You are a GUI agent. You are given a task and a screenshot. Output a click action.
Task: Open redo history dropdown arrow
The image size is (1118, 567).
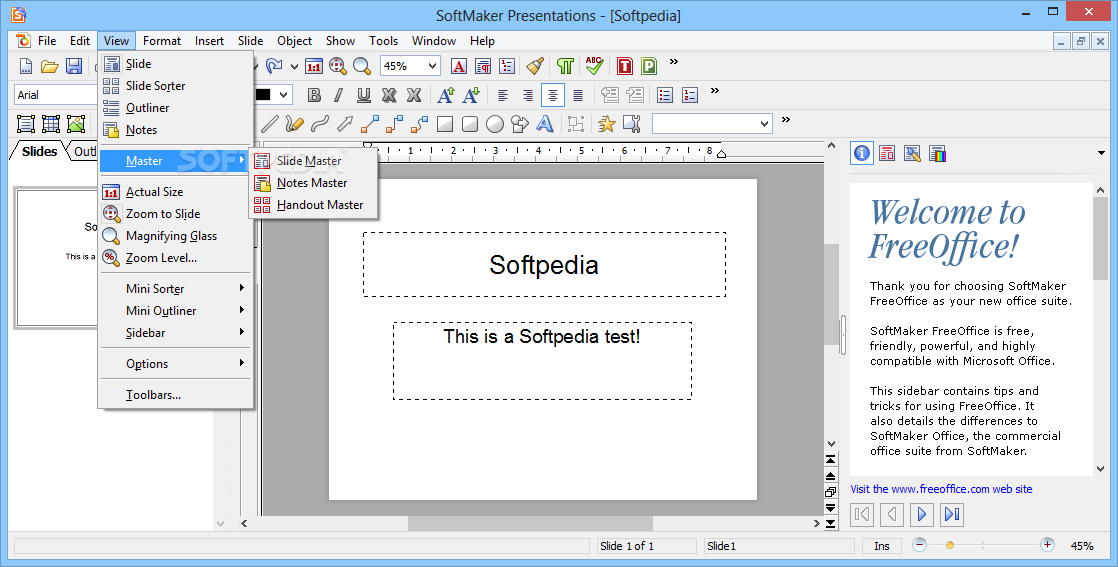click(294, 66)
